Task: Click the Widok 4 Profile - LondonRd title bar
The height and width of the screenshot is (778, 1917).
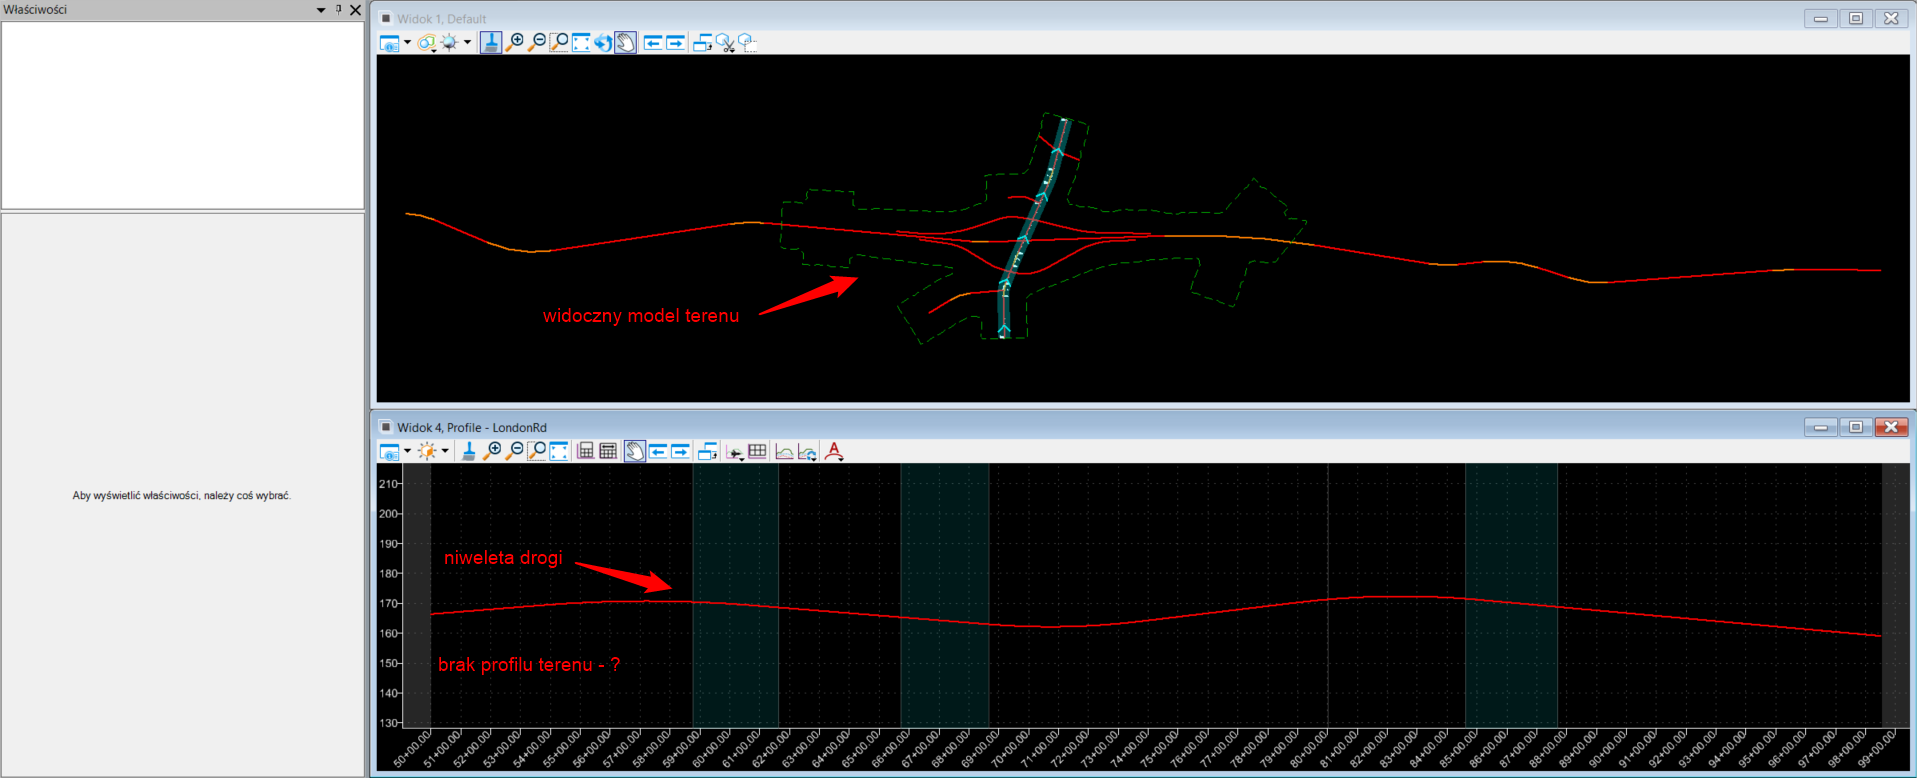Action: click(1000, 427)
